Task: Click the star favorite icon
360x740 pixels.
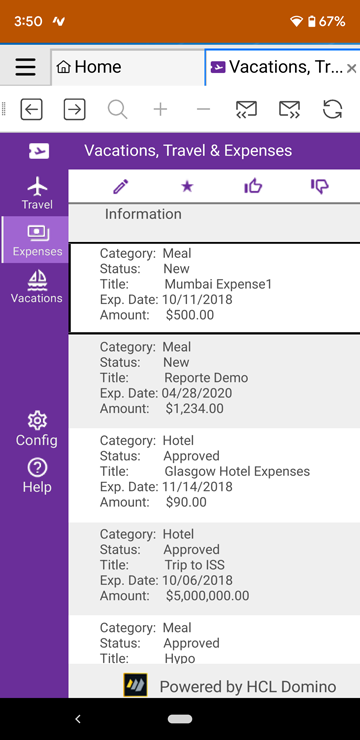Action: (187, 187)
